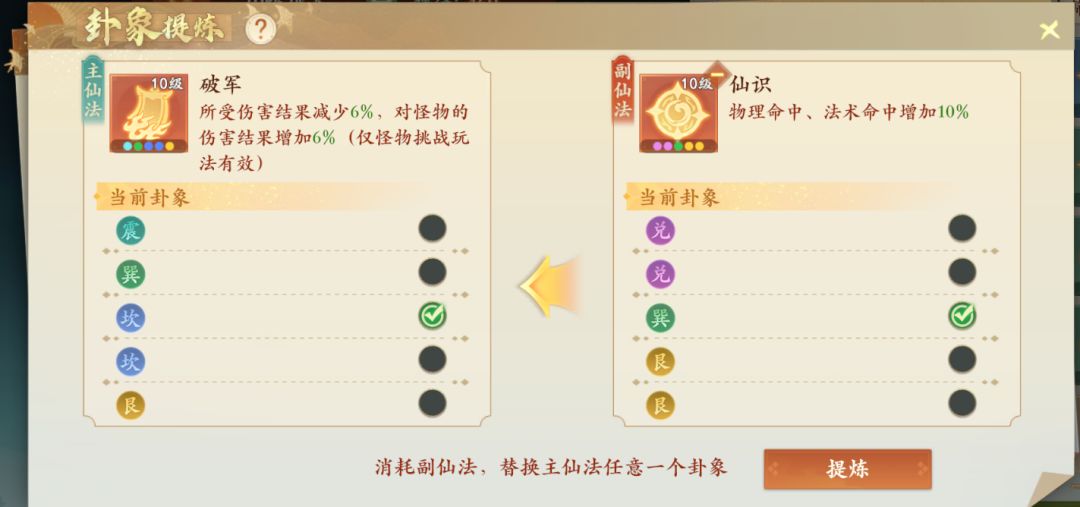Toggle the checked 坎 radio in the main skill panel
Screen dimensions: 1080x507
point(432,316)
